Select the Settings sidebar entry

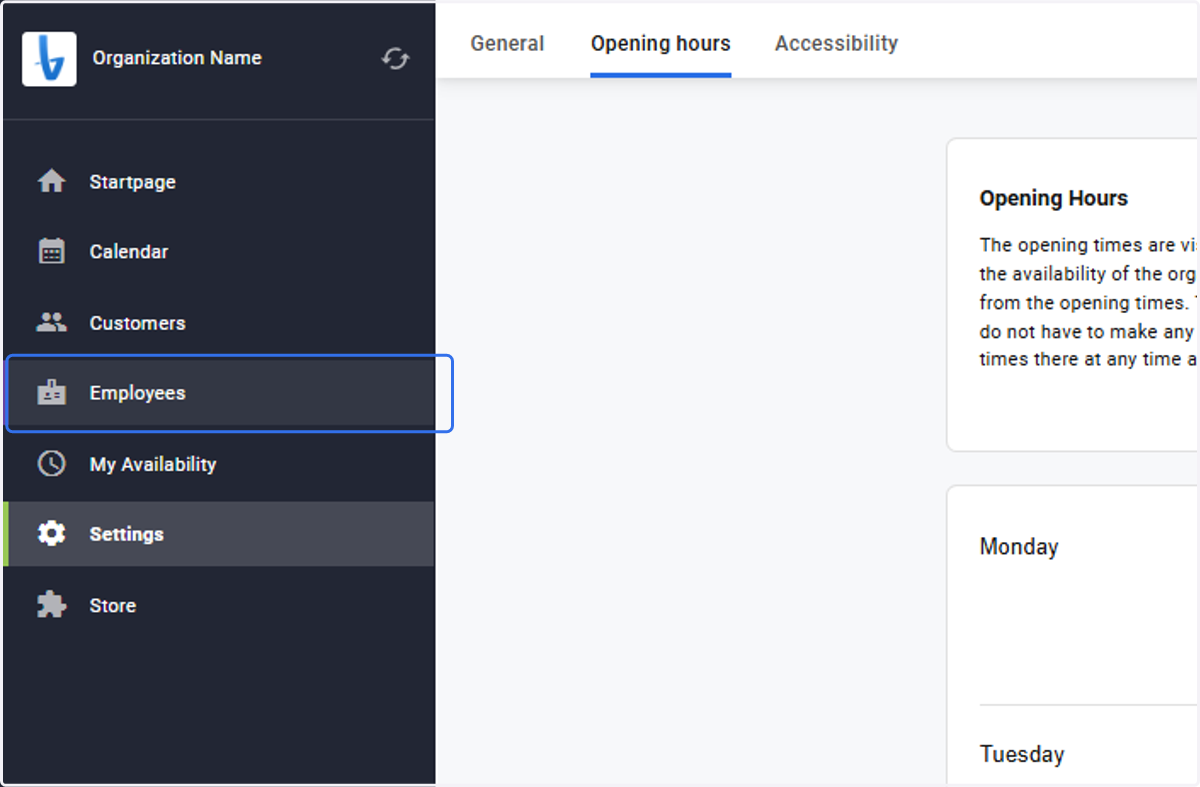219,534
